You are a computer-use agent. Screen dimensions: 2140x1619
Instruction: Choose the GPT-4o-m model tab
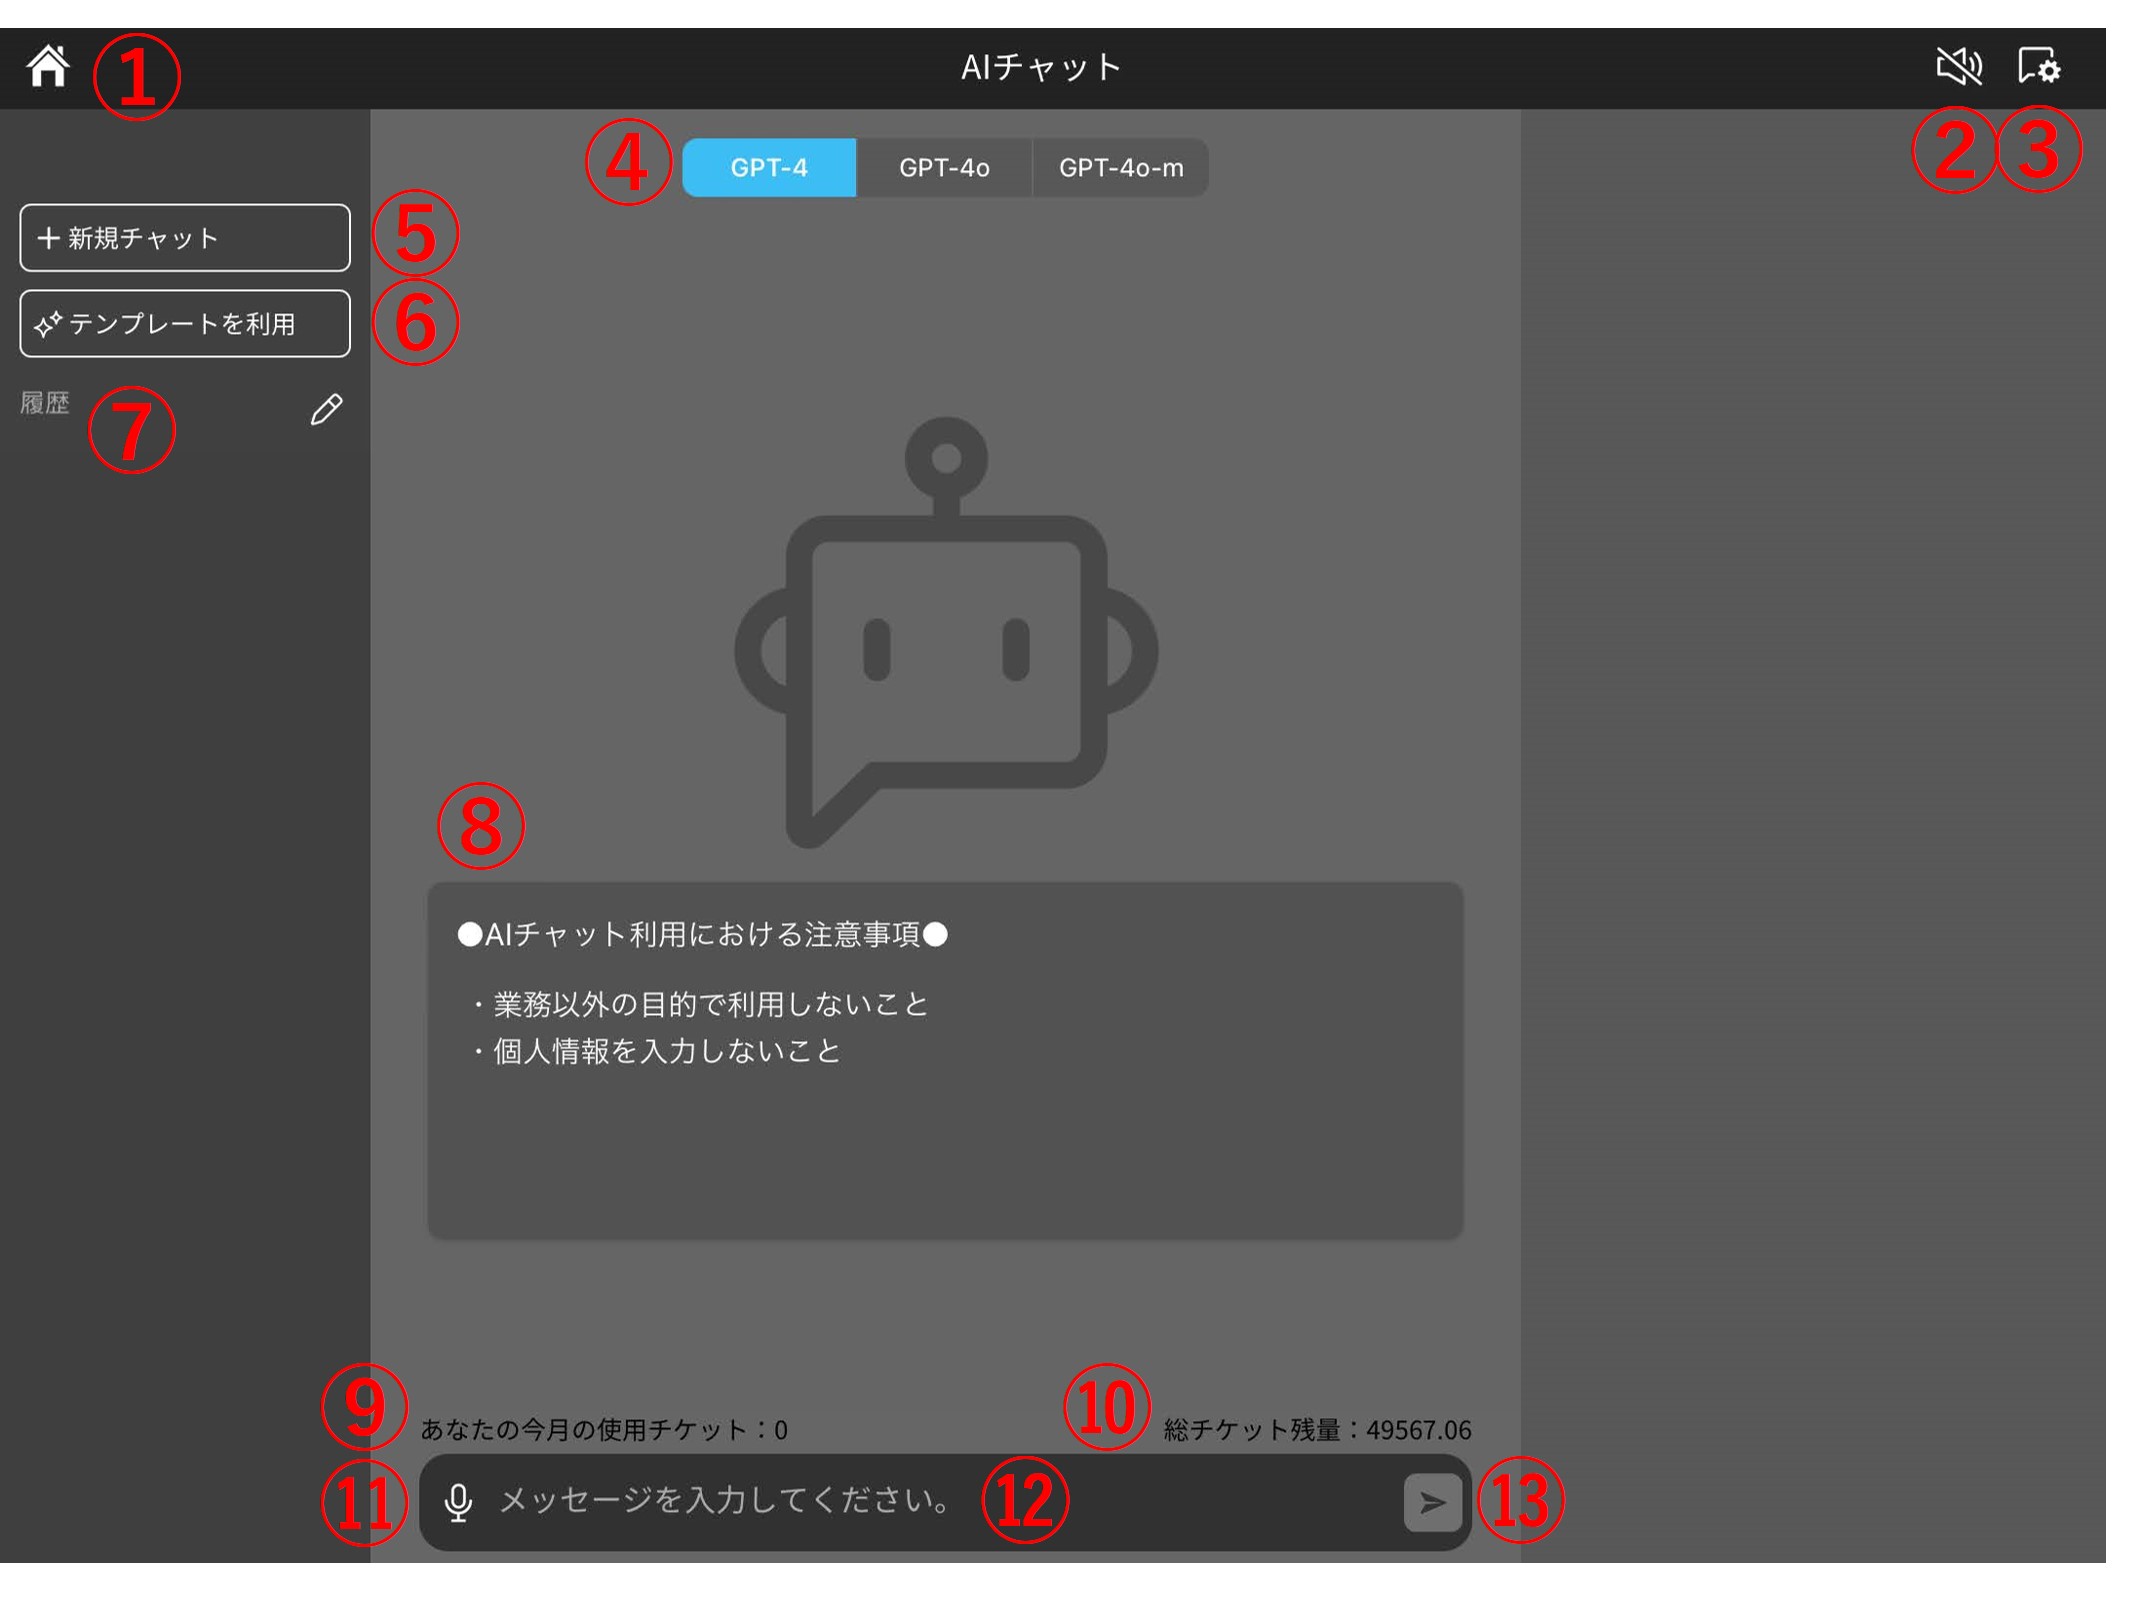click(1120, 168)
